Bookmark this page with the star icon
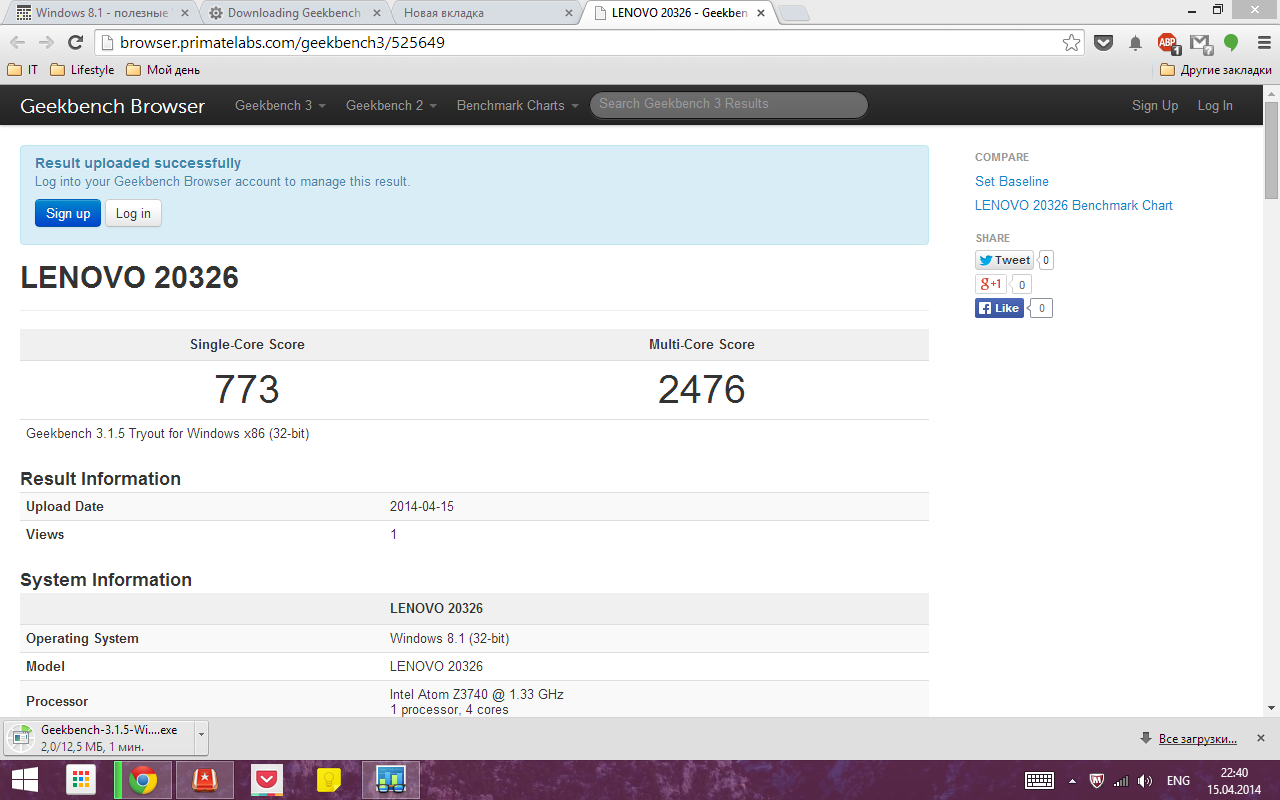 click(x=1071, y=42)
